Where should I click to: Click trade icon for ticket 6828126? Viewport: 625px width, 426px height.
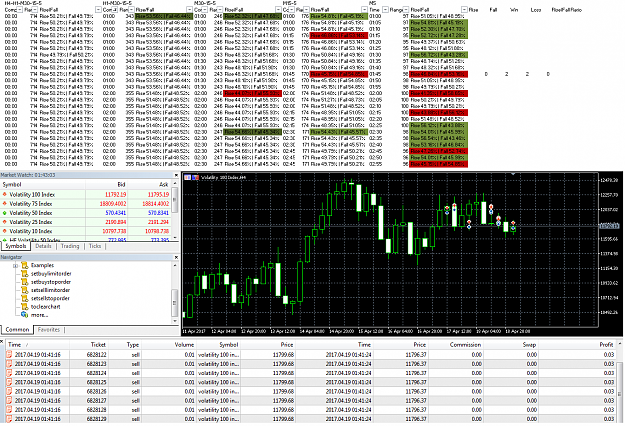point(9,391)
